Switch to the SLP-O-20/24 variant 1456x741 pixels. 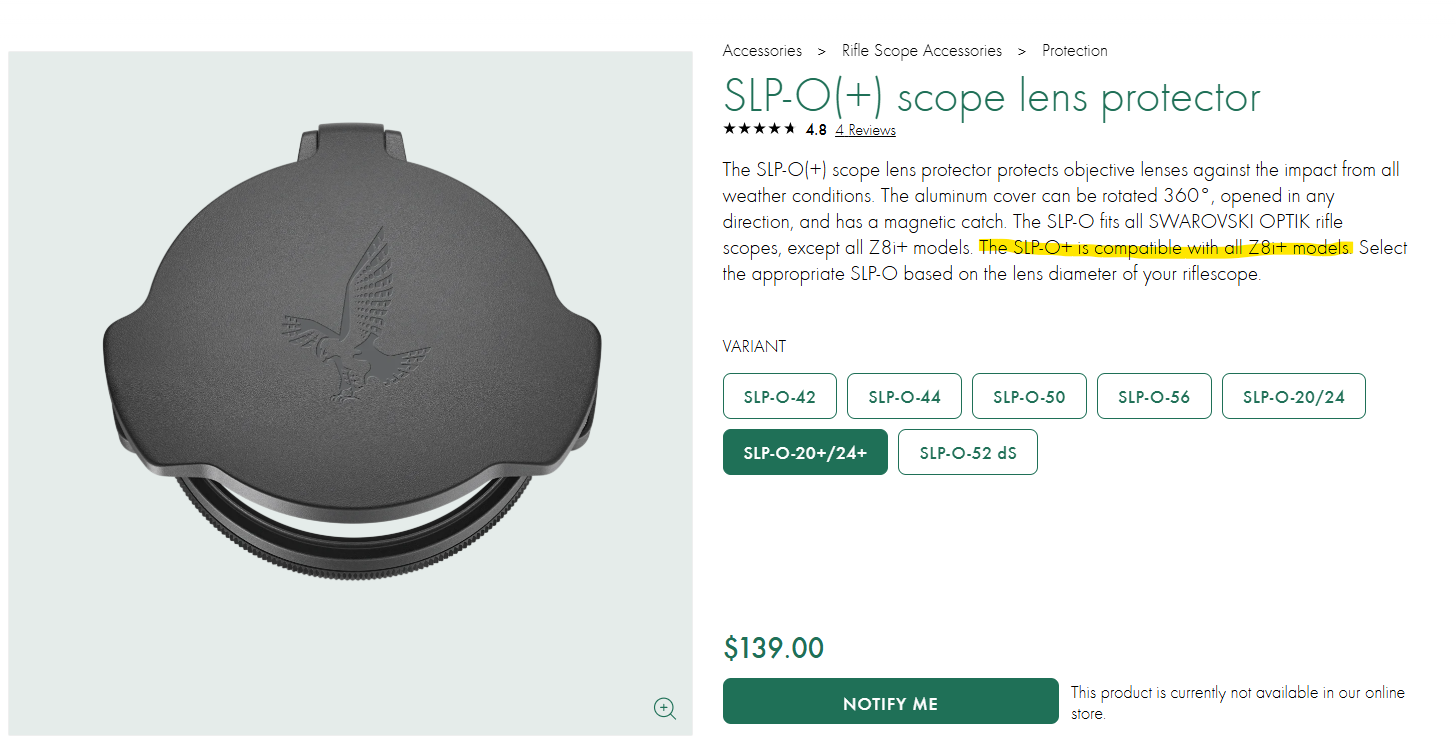1293,397
